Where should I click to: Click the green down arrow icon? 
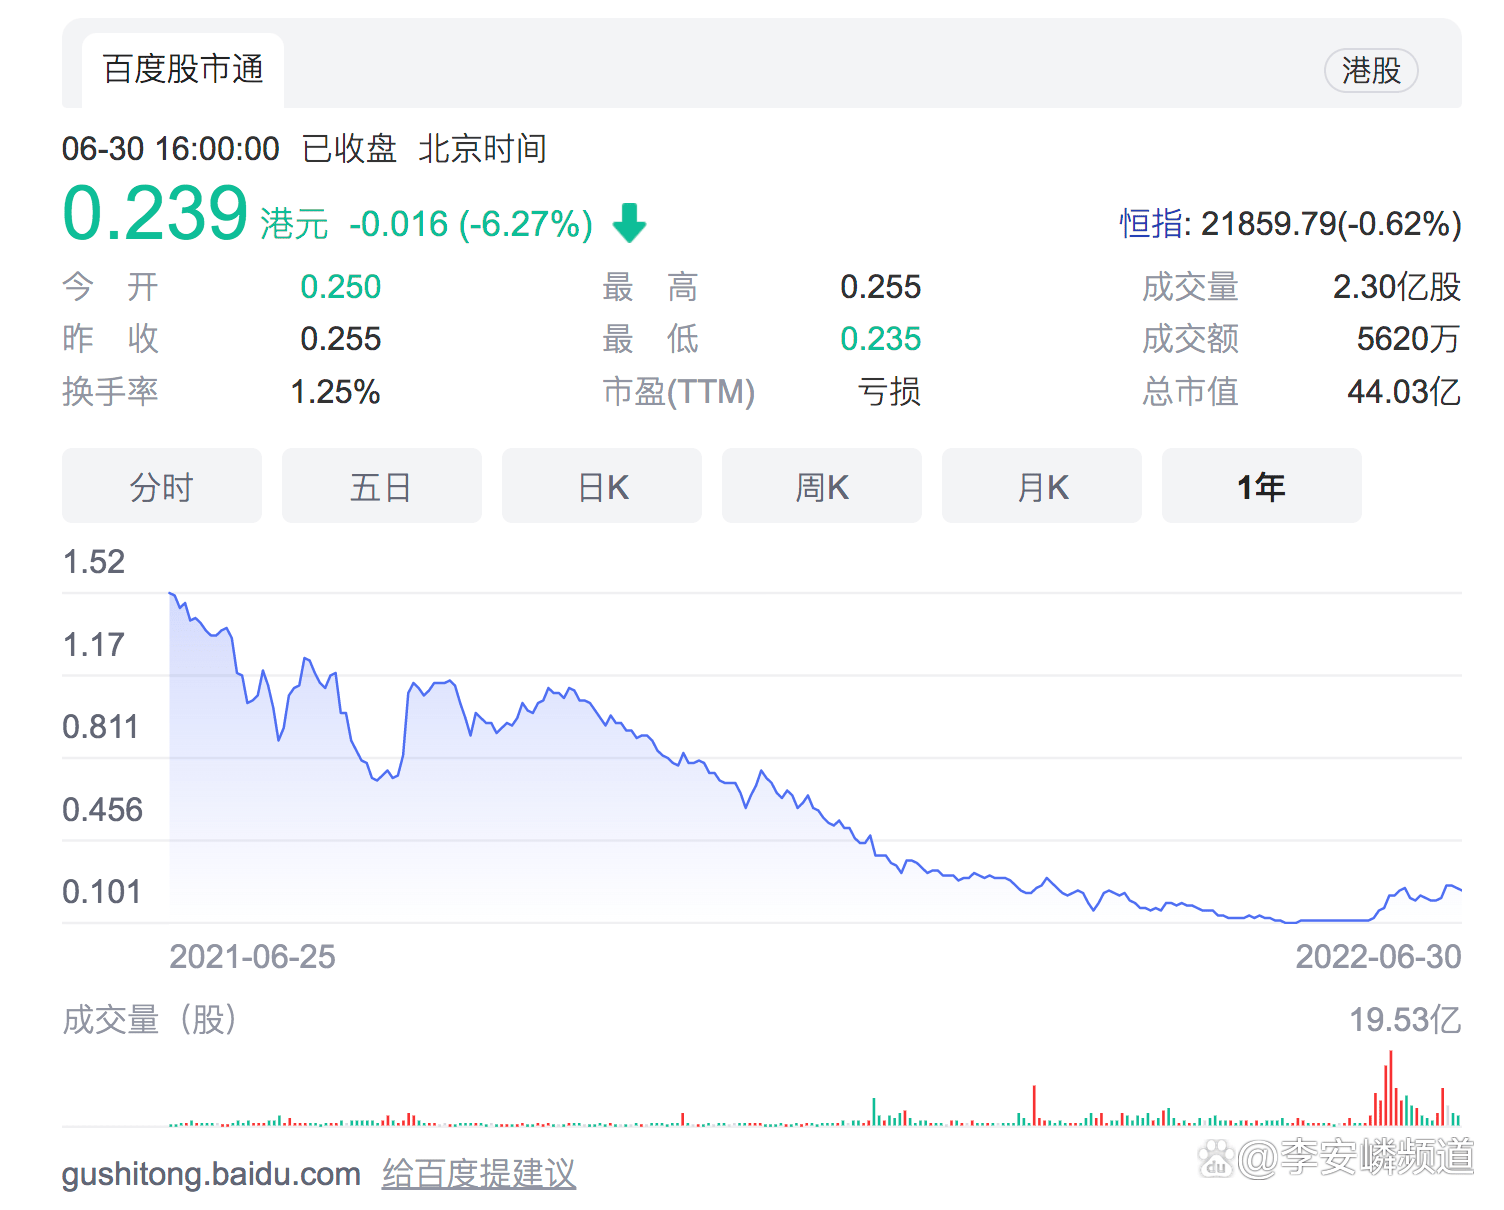coord(629,223)
